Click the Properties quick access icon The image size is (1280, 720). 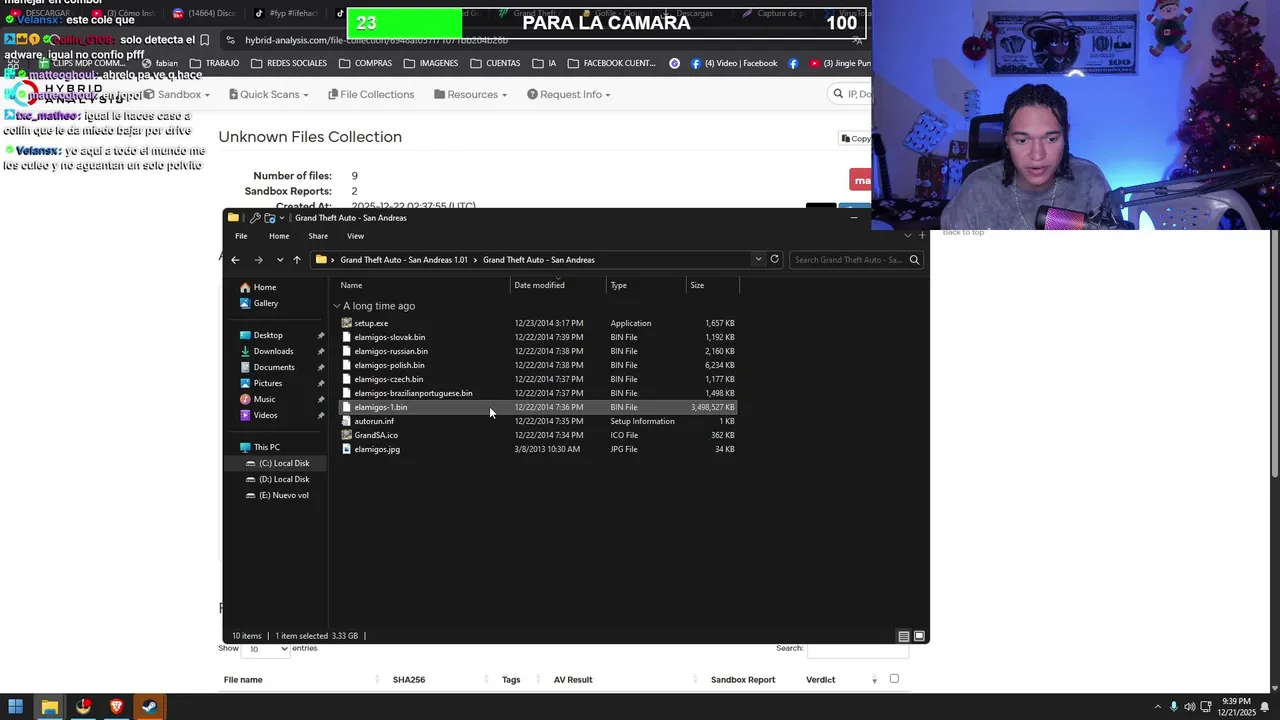click(255, 218)
